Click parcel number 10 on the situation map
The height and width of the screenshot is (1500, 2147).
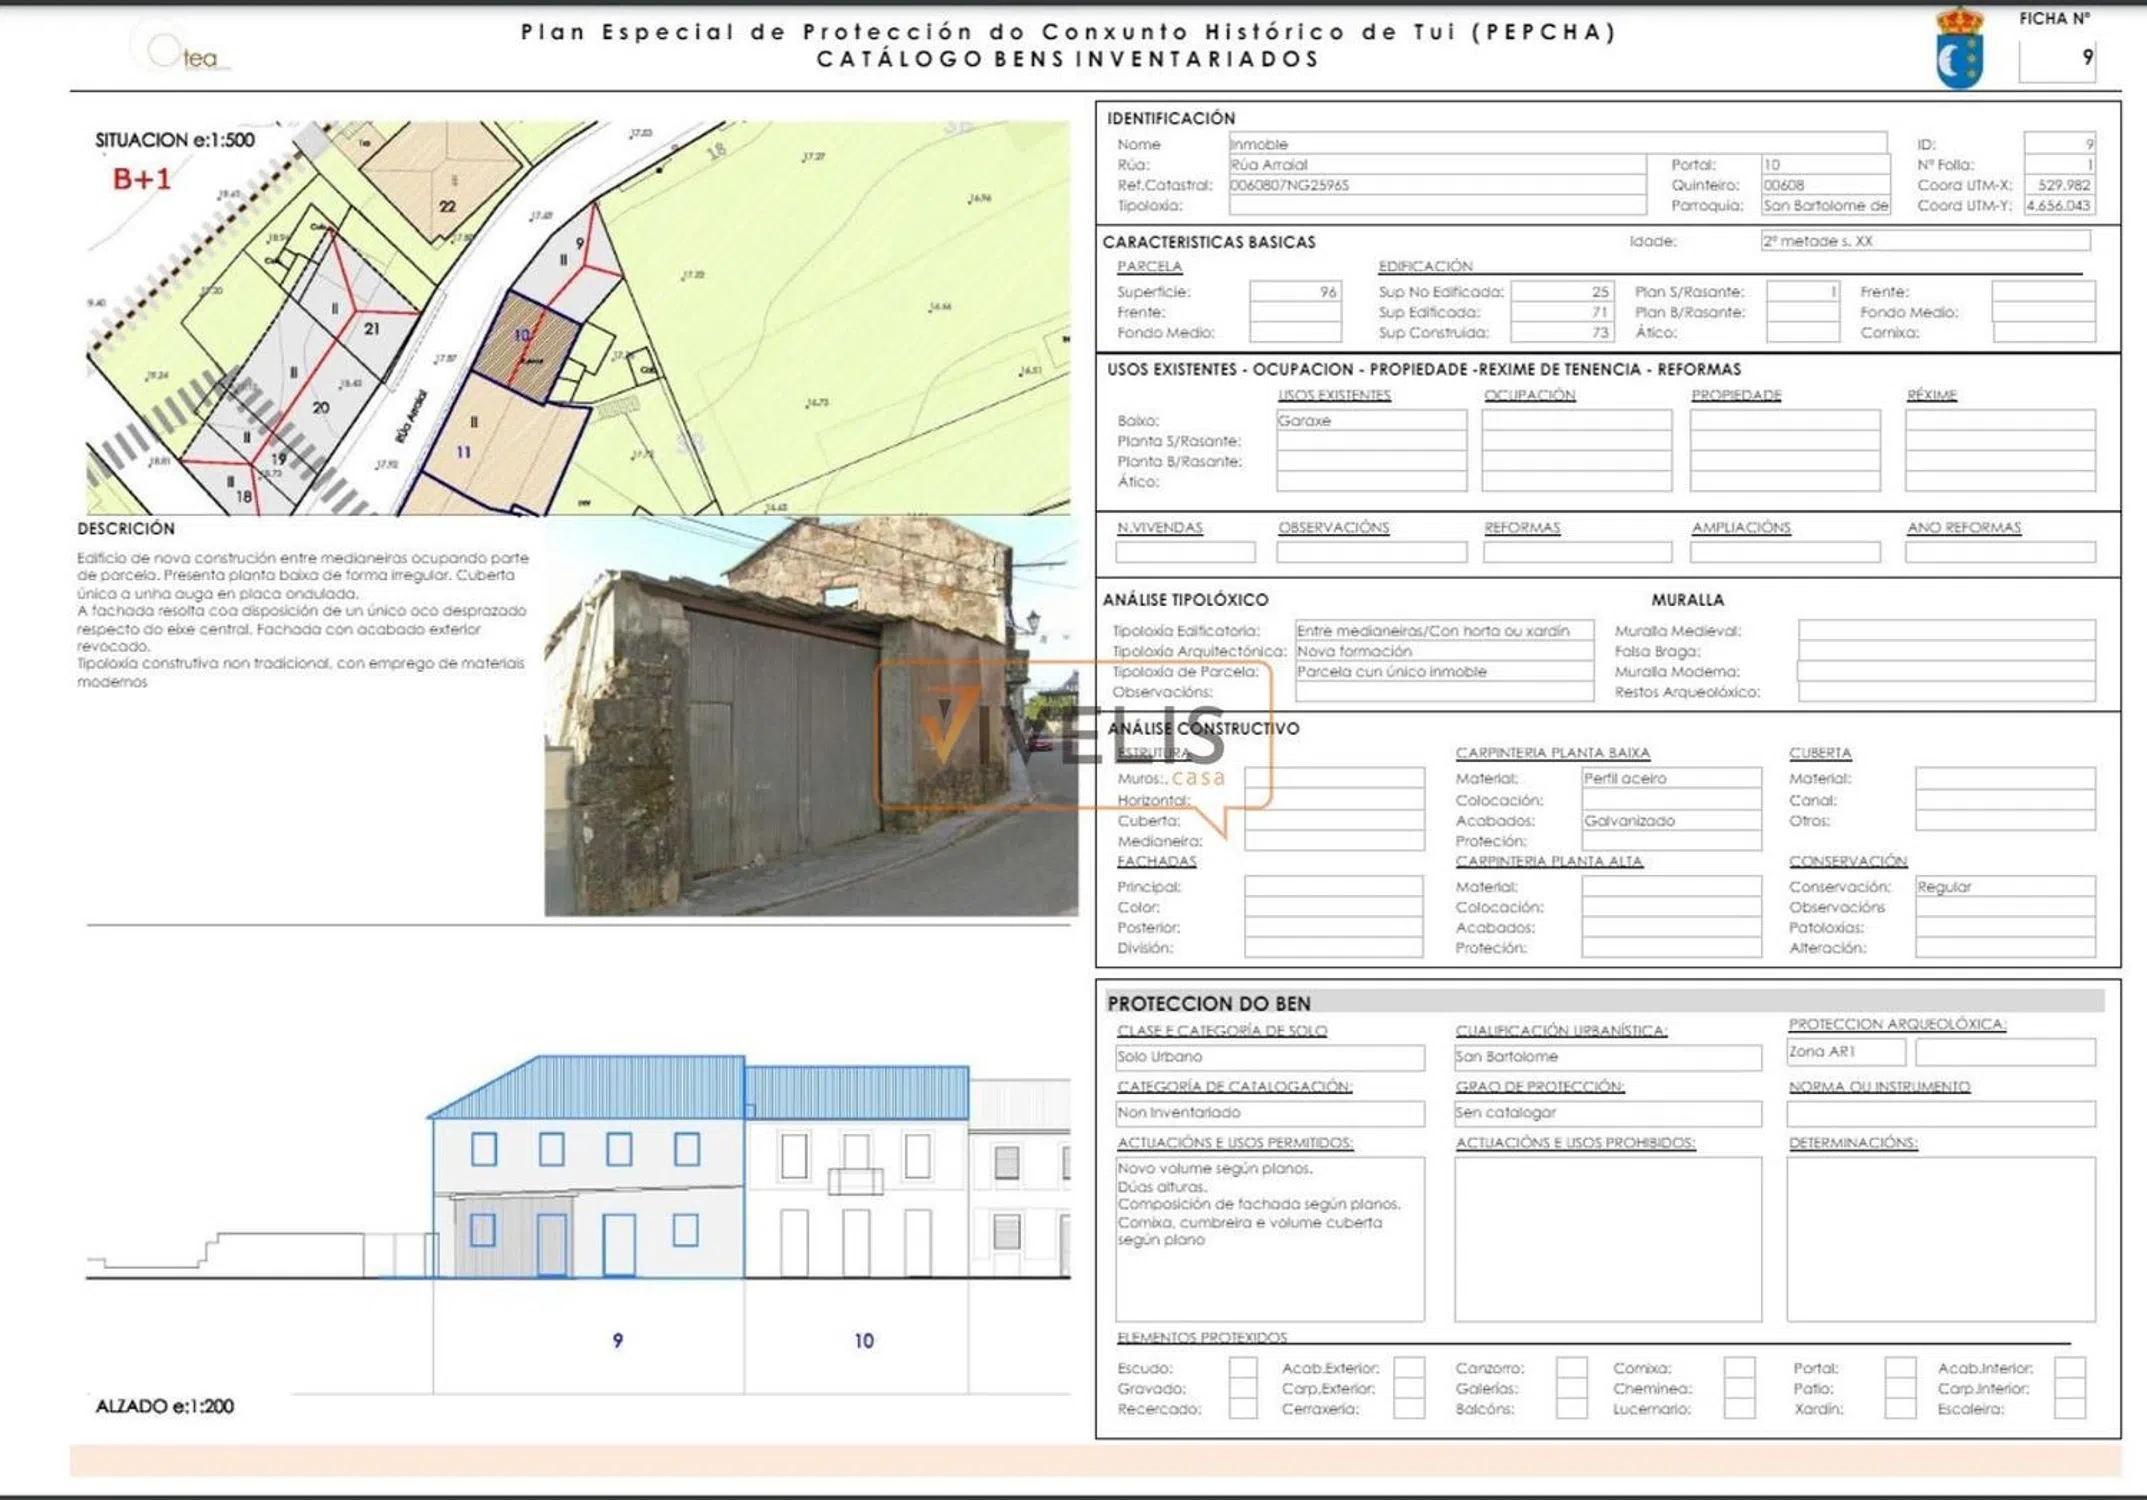point(522,336)
